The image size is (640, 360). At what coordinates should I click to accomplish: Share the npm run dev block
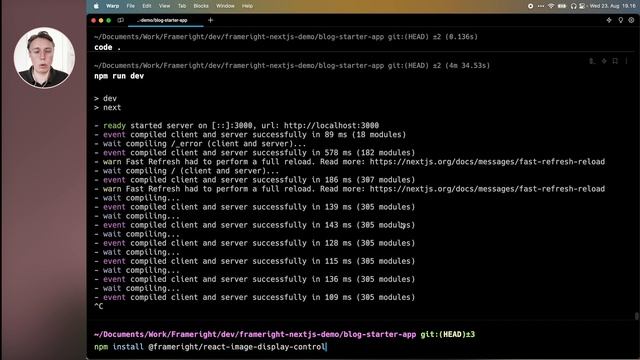pos(592,61)
